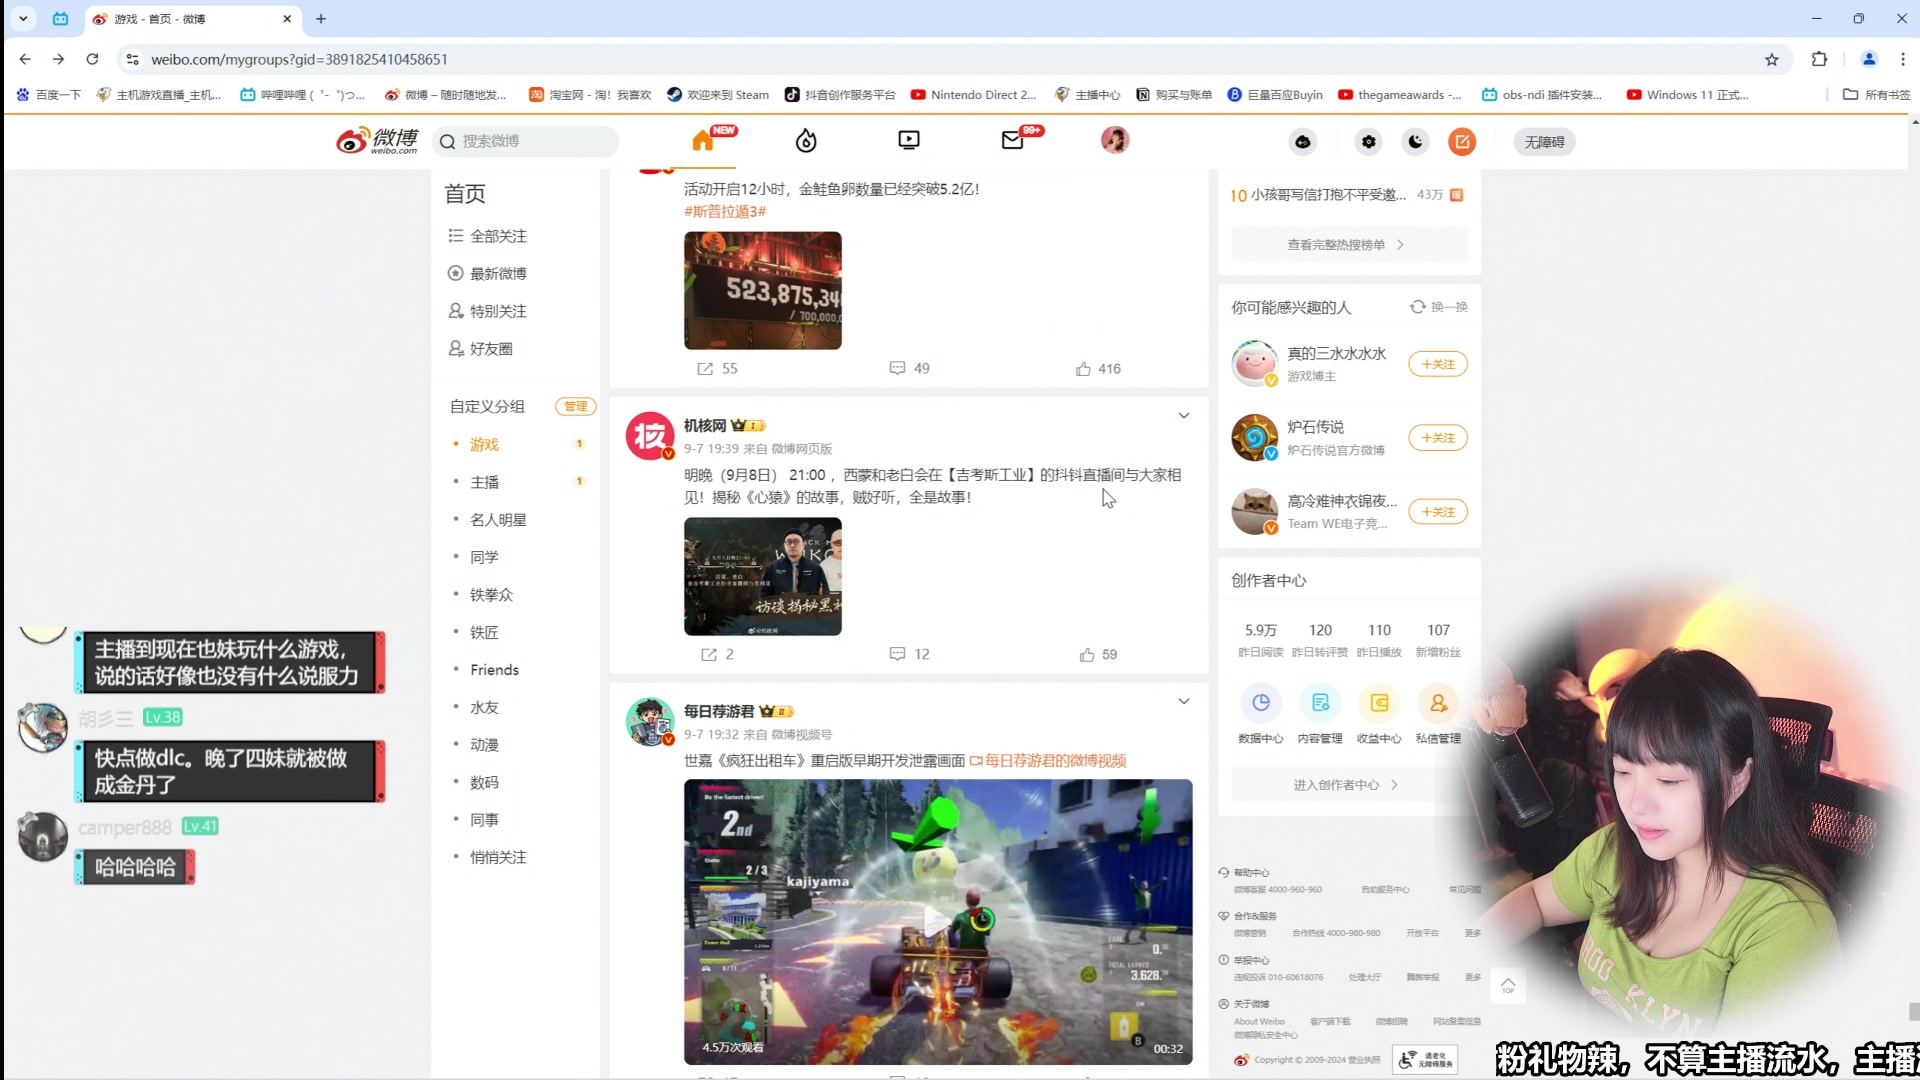Screen dimensions: 1920x1080
Task: Expand the 机核网 post options chevron
Action: [1183, 416]
